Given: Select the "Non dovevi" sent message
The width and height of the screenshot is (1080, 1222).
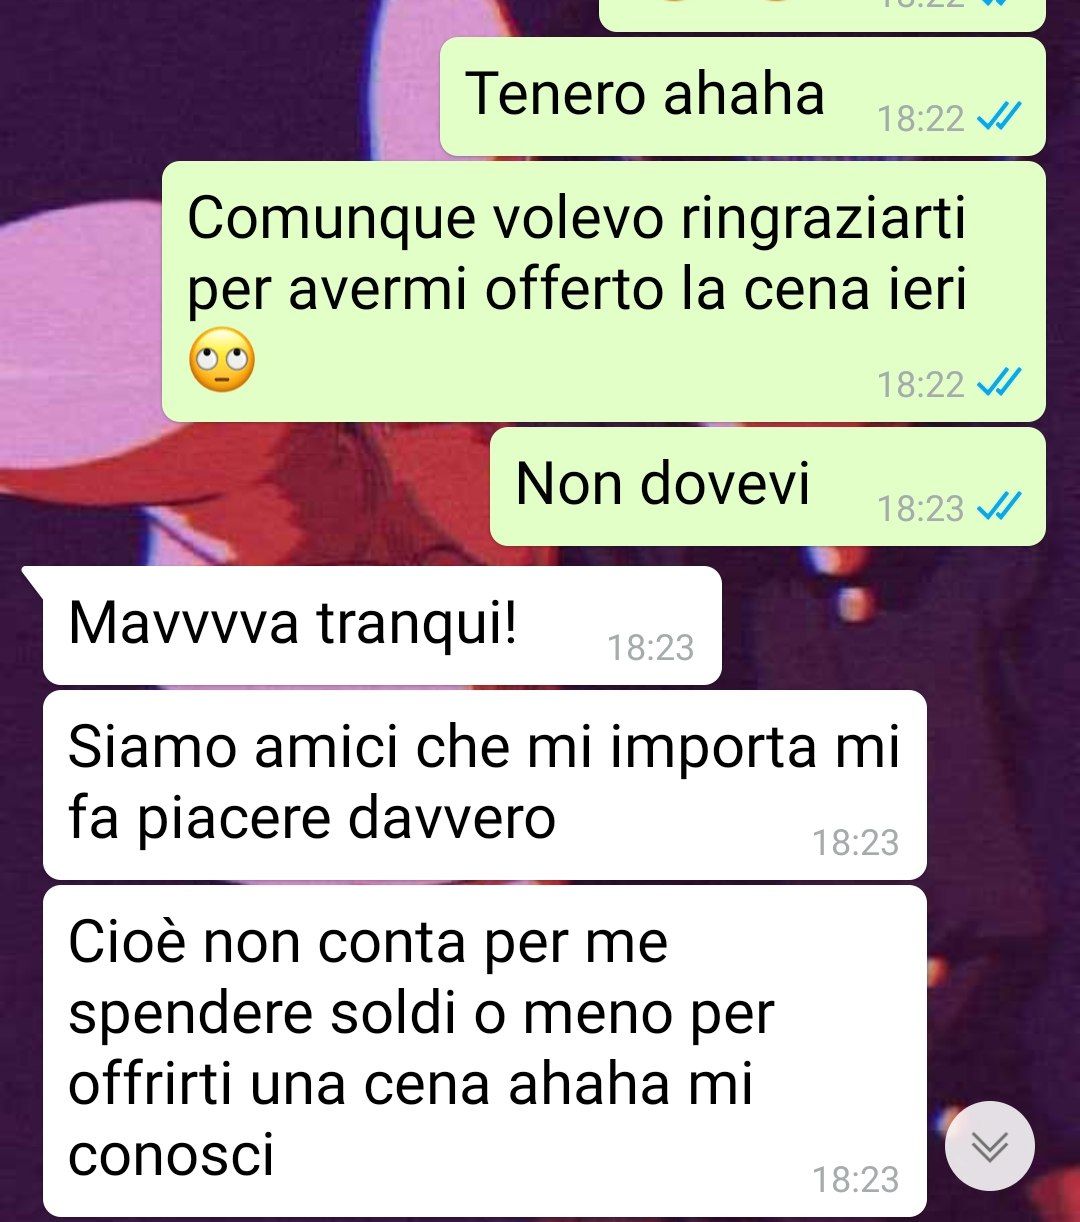Looking at the screenshot, I should pyautogui.click(x=767, y=486).
